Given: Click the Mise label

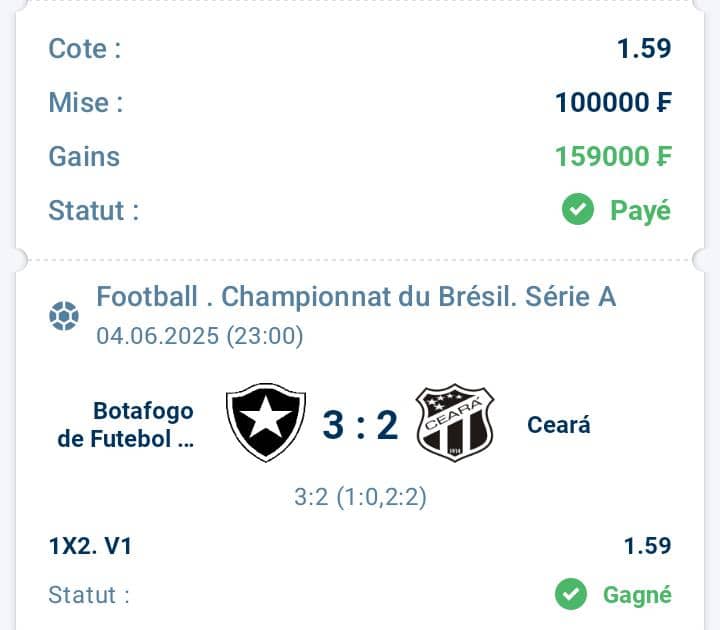Looking at the screenshot, I should coord(86,102).
